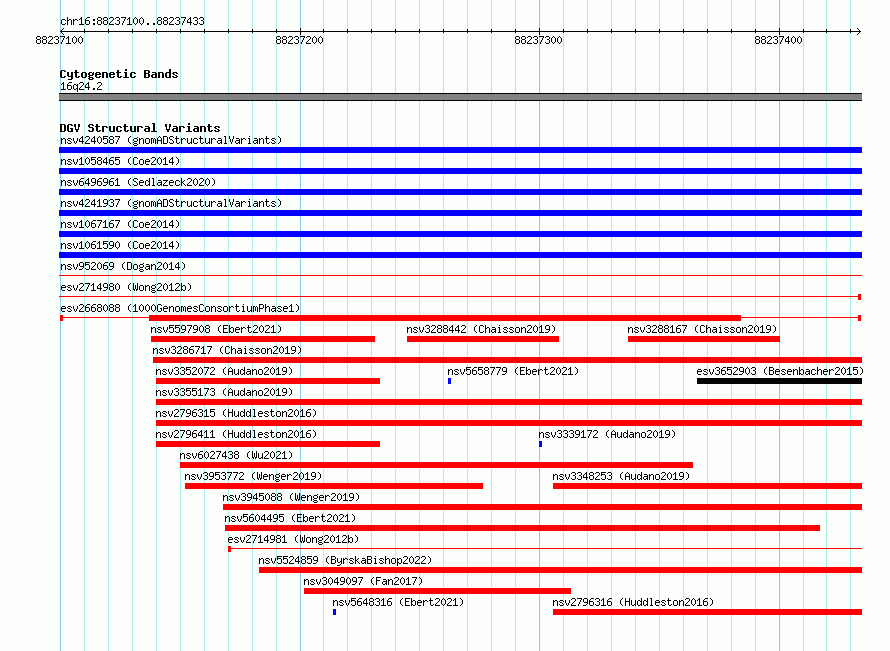
Task: Open nsv6027438 (Wu2021) variant
Action: pyautogui.click(x=236, y=455)
